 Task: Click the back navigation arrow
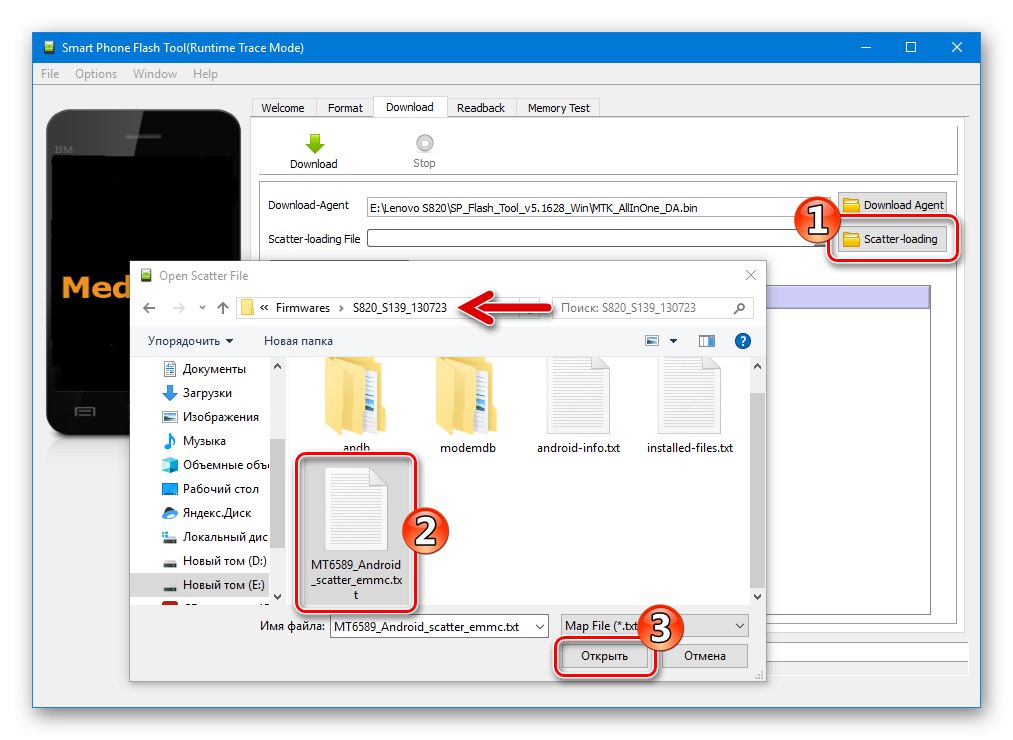tap(148, 308)
